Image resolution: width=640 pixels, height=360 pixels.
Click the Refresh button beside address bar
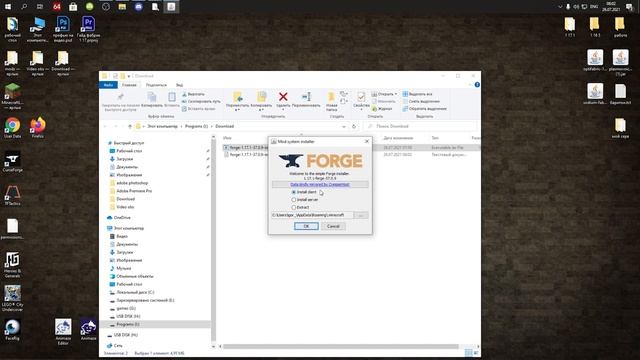354,127
